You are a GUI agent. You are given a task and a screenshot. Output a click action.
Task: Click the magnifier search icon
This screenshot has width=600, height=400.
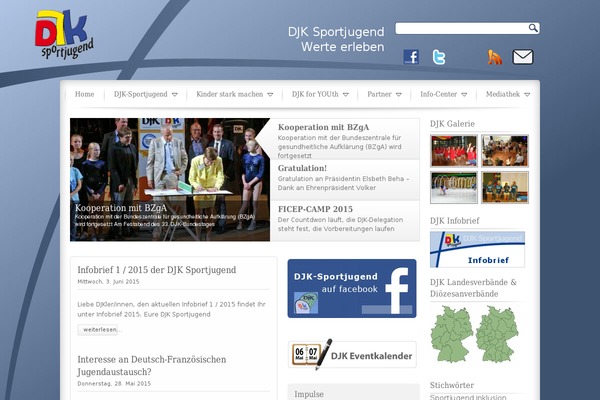[533, 28]
